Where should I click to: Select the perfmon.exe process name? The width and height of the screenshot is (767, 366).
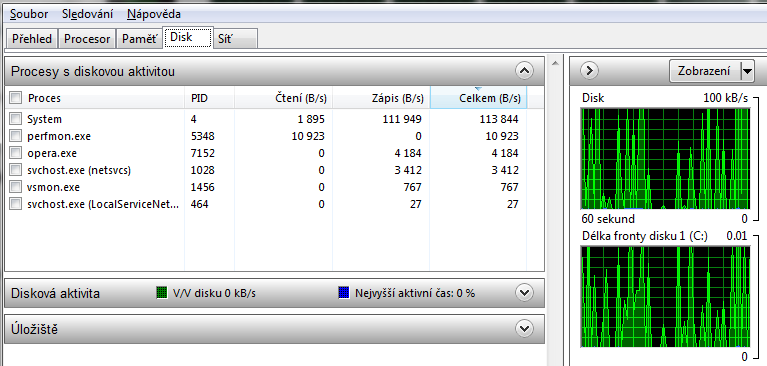59,136
